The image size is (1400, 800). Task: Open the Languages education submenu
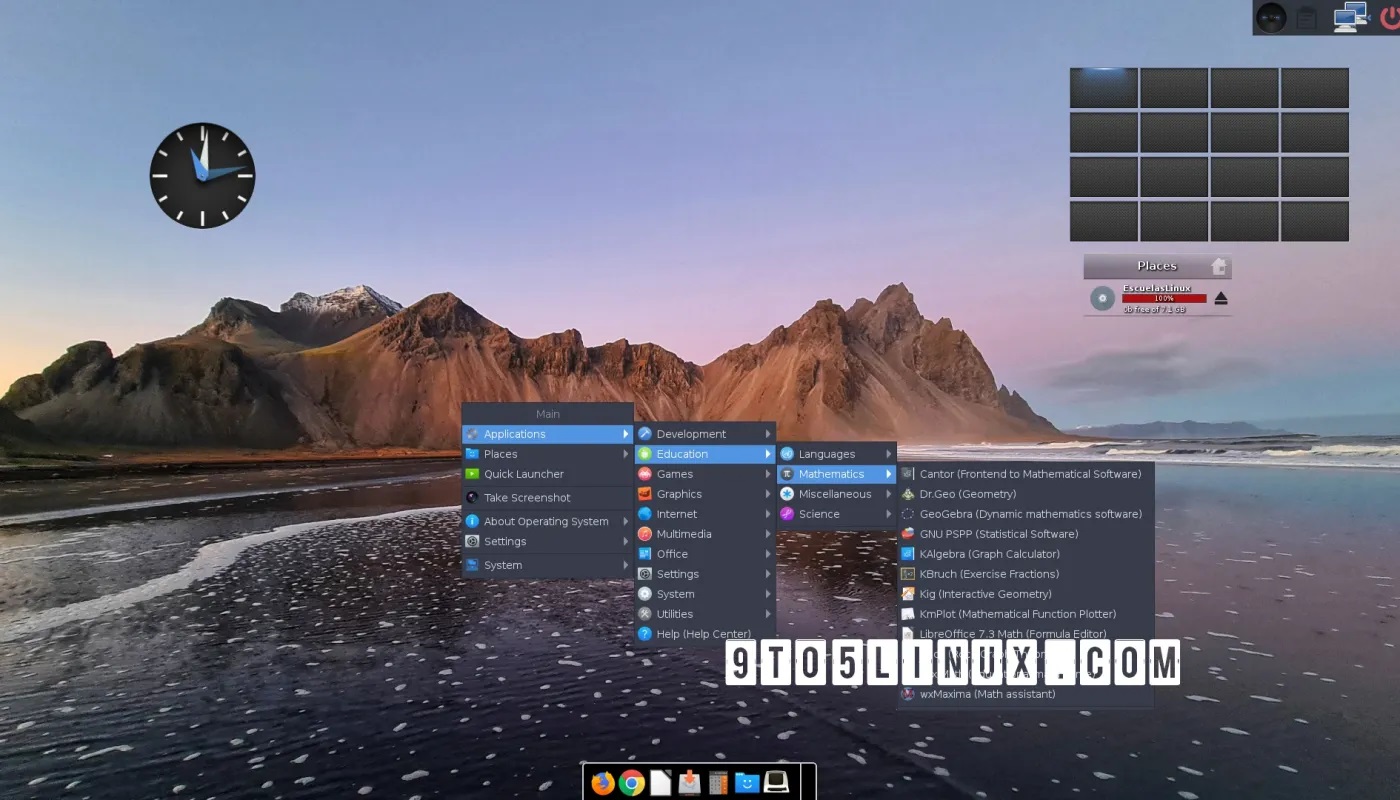[837, 454]
